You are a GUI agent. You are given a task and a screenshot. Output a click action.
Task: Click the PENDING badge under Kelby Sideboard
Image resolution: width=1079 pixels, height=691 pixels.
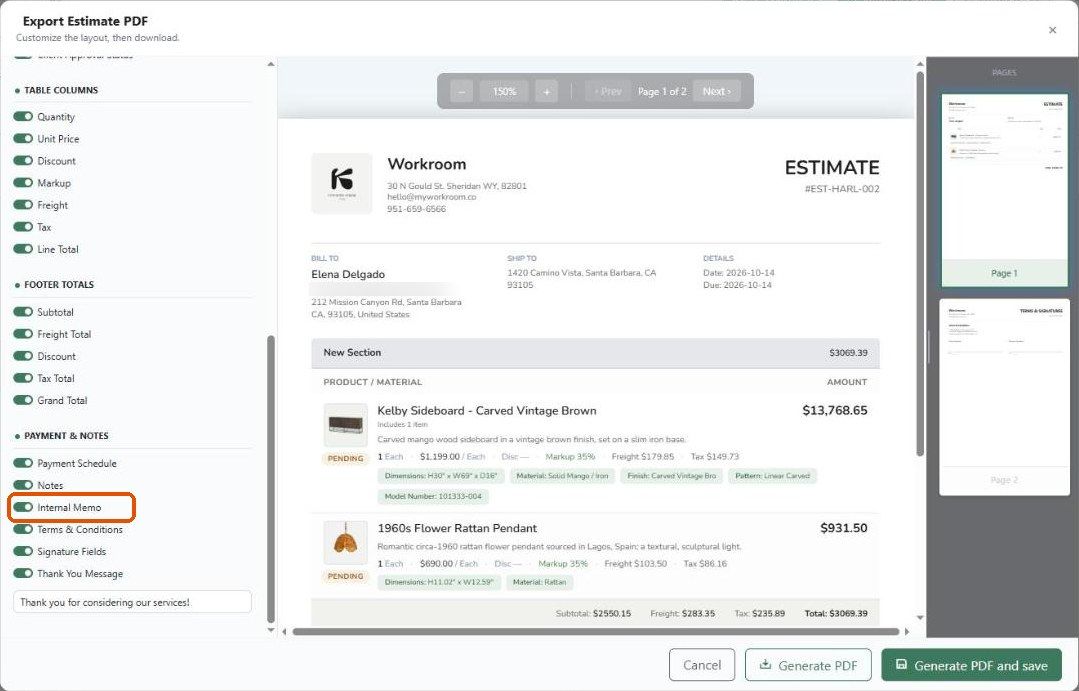345,458
